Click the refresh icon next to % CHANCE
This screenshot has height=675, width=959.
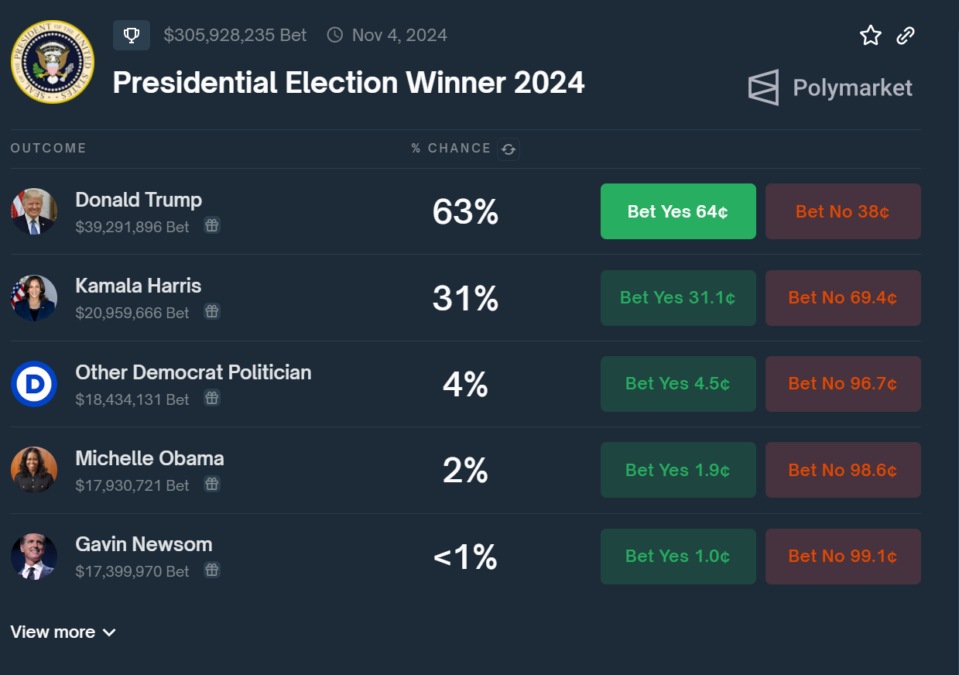[x=508, y=148]
